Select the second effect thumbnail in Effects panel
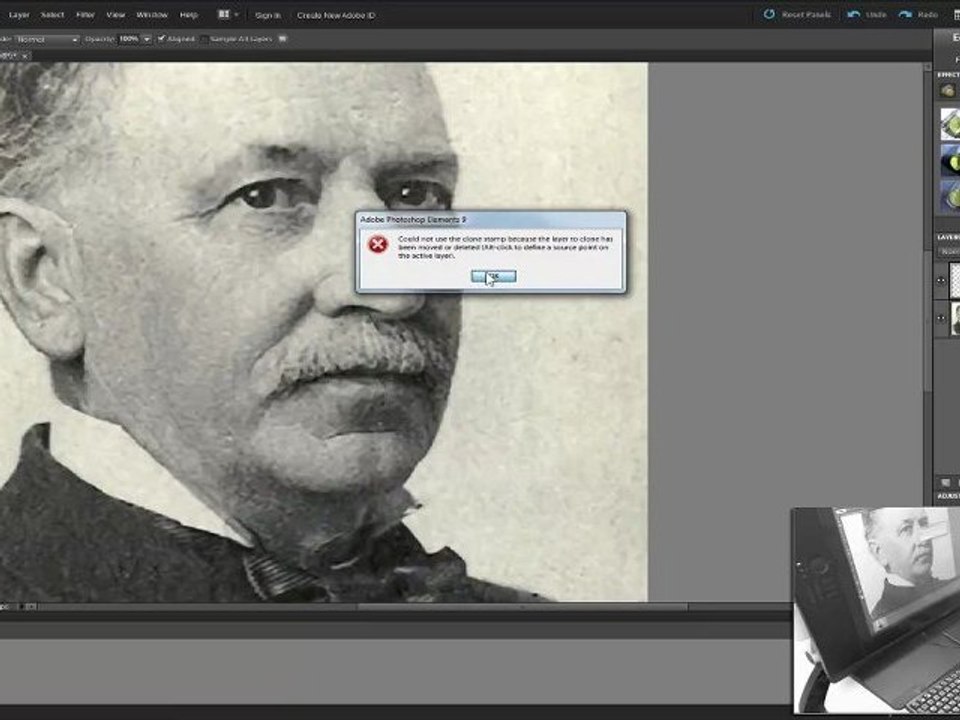The image size is (960, 720). pyautogui.click(x=951, y=161)
